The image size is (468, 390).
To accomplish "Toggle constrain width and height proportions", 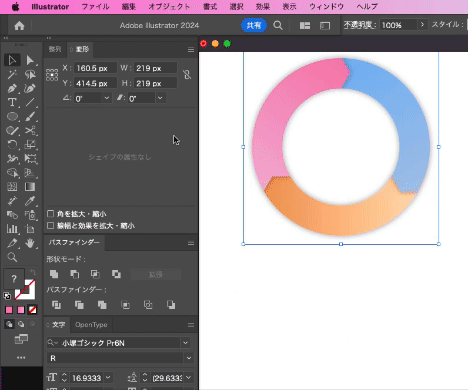I will pyautogui.click(x=187, y=74).
